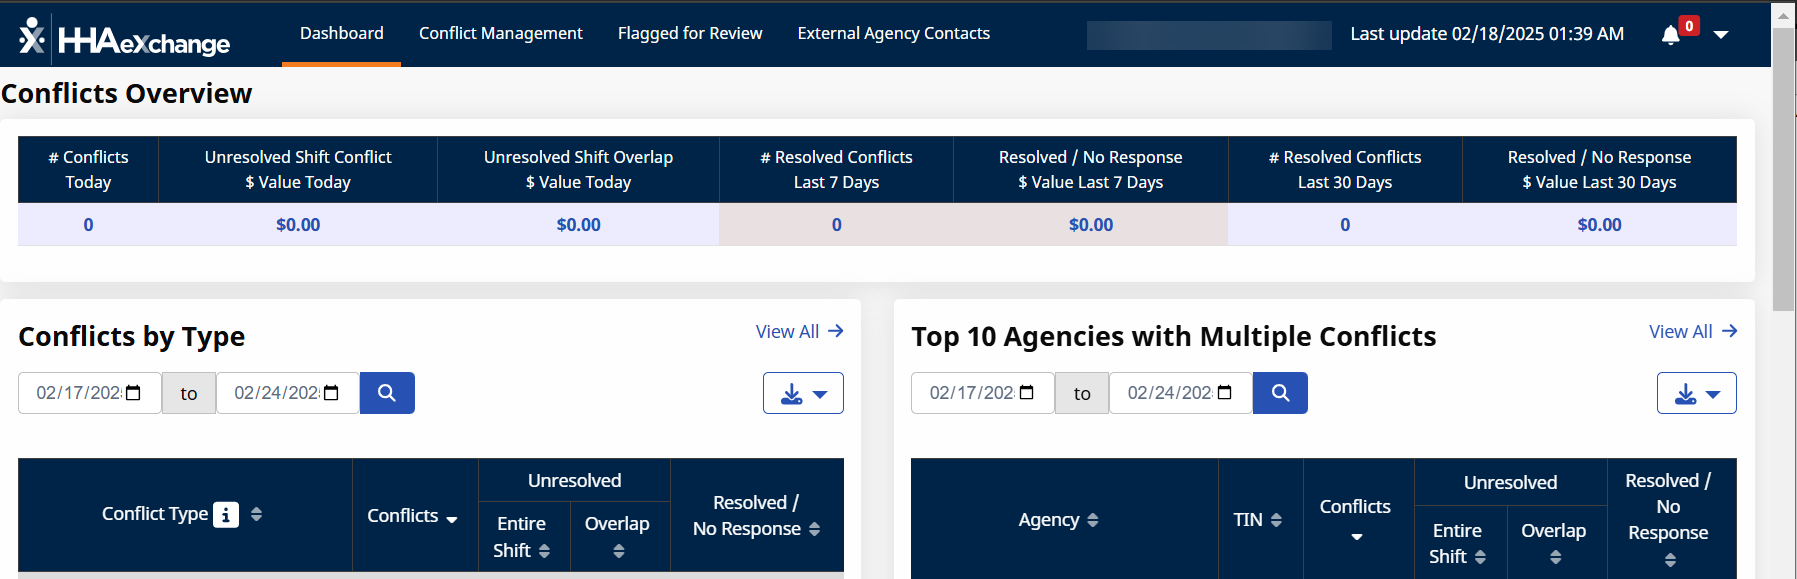Search Conflicts by Type date range
Viewport: 1797px width, 579px height.
point(387,393)
